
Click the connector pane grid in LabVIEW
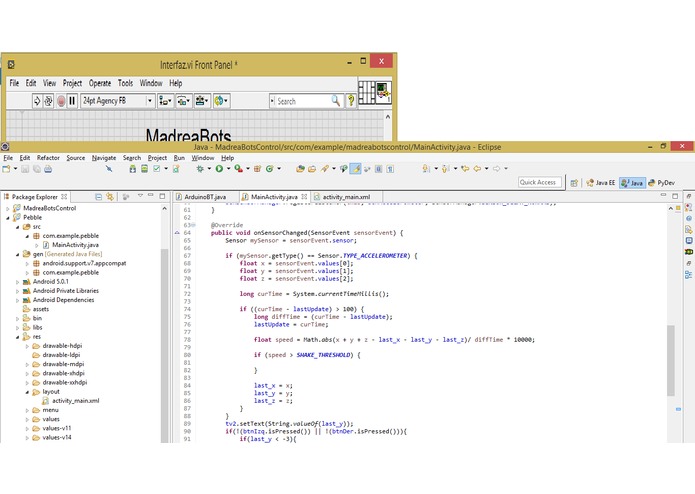(x=367, y=92)
